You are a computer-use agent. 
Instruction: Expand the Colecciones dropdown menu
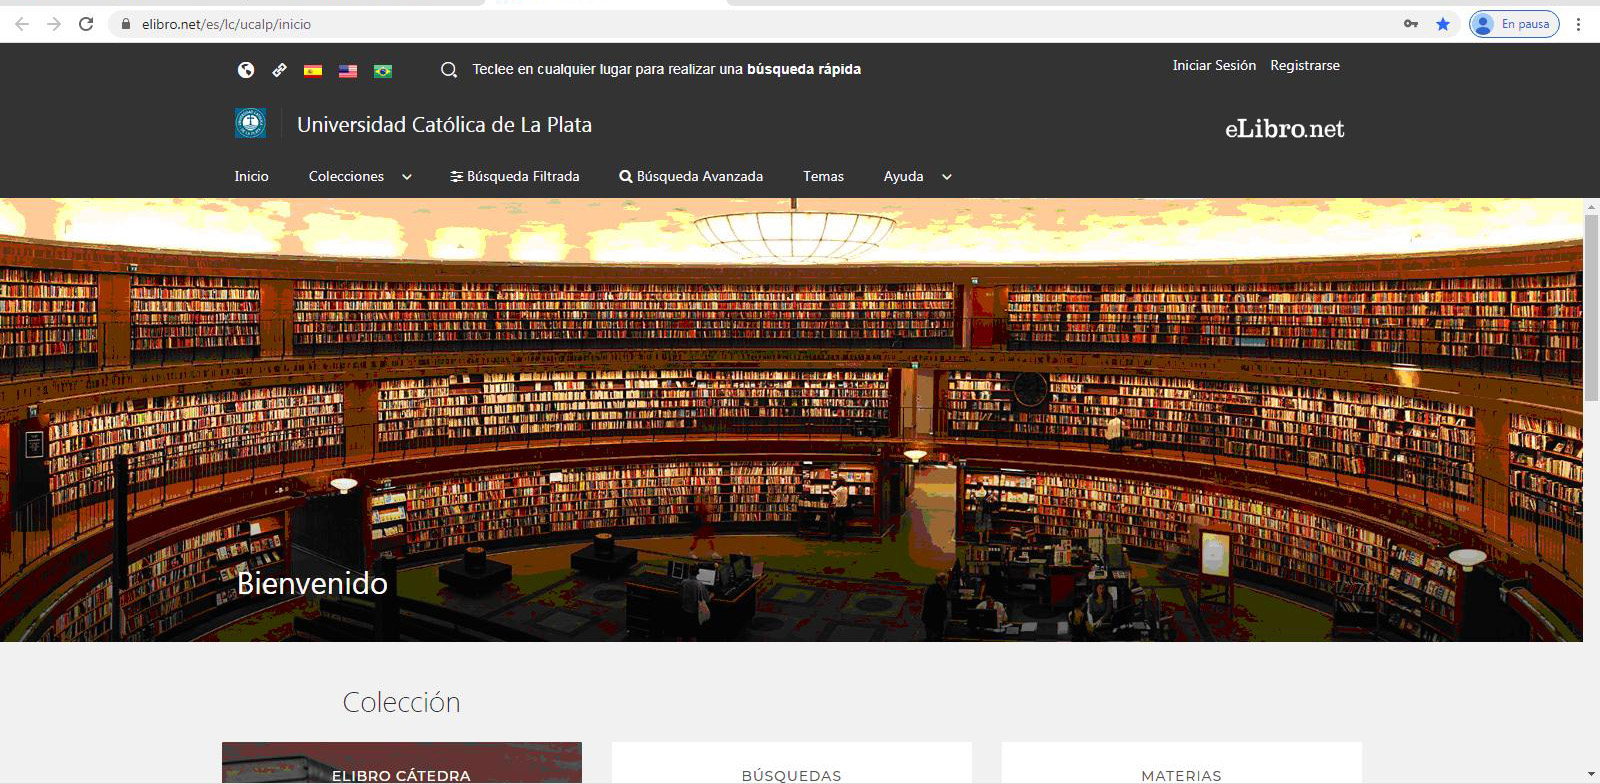(x=360, y=177)
